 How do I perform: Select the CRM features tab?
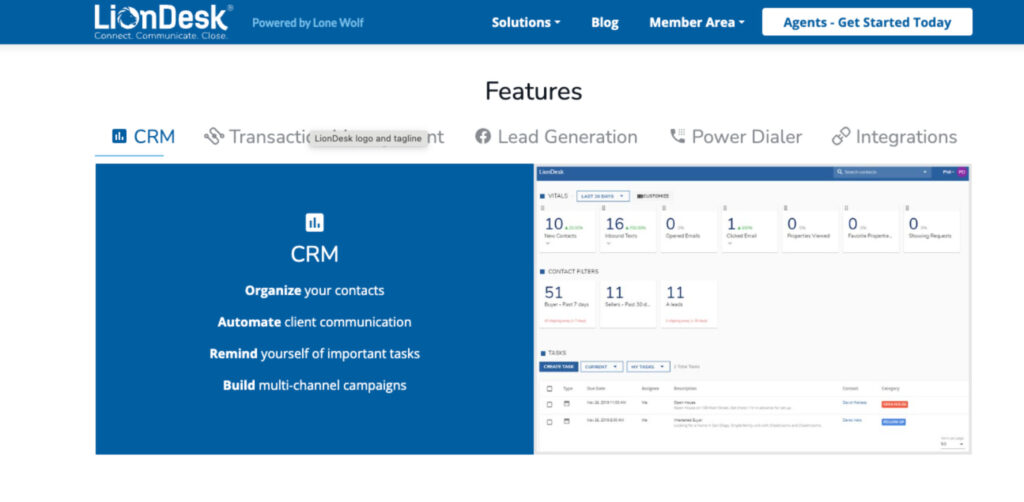pyautogui.click(x=143, y=136)
